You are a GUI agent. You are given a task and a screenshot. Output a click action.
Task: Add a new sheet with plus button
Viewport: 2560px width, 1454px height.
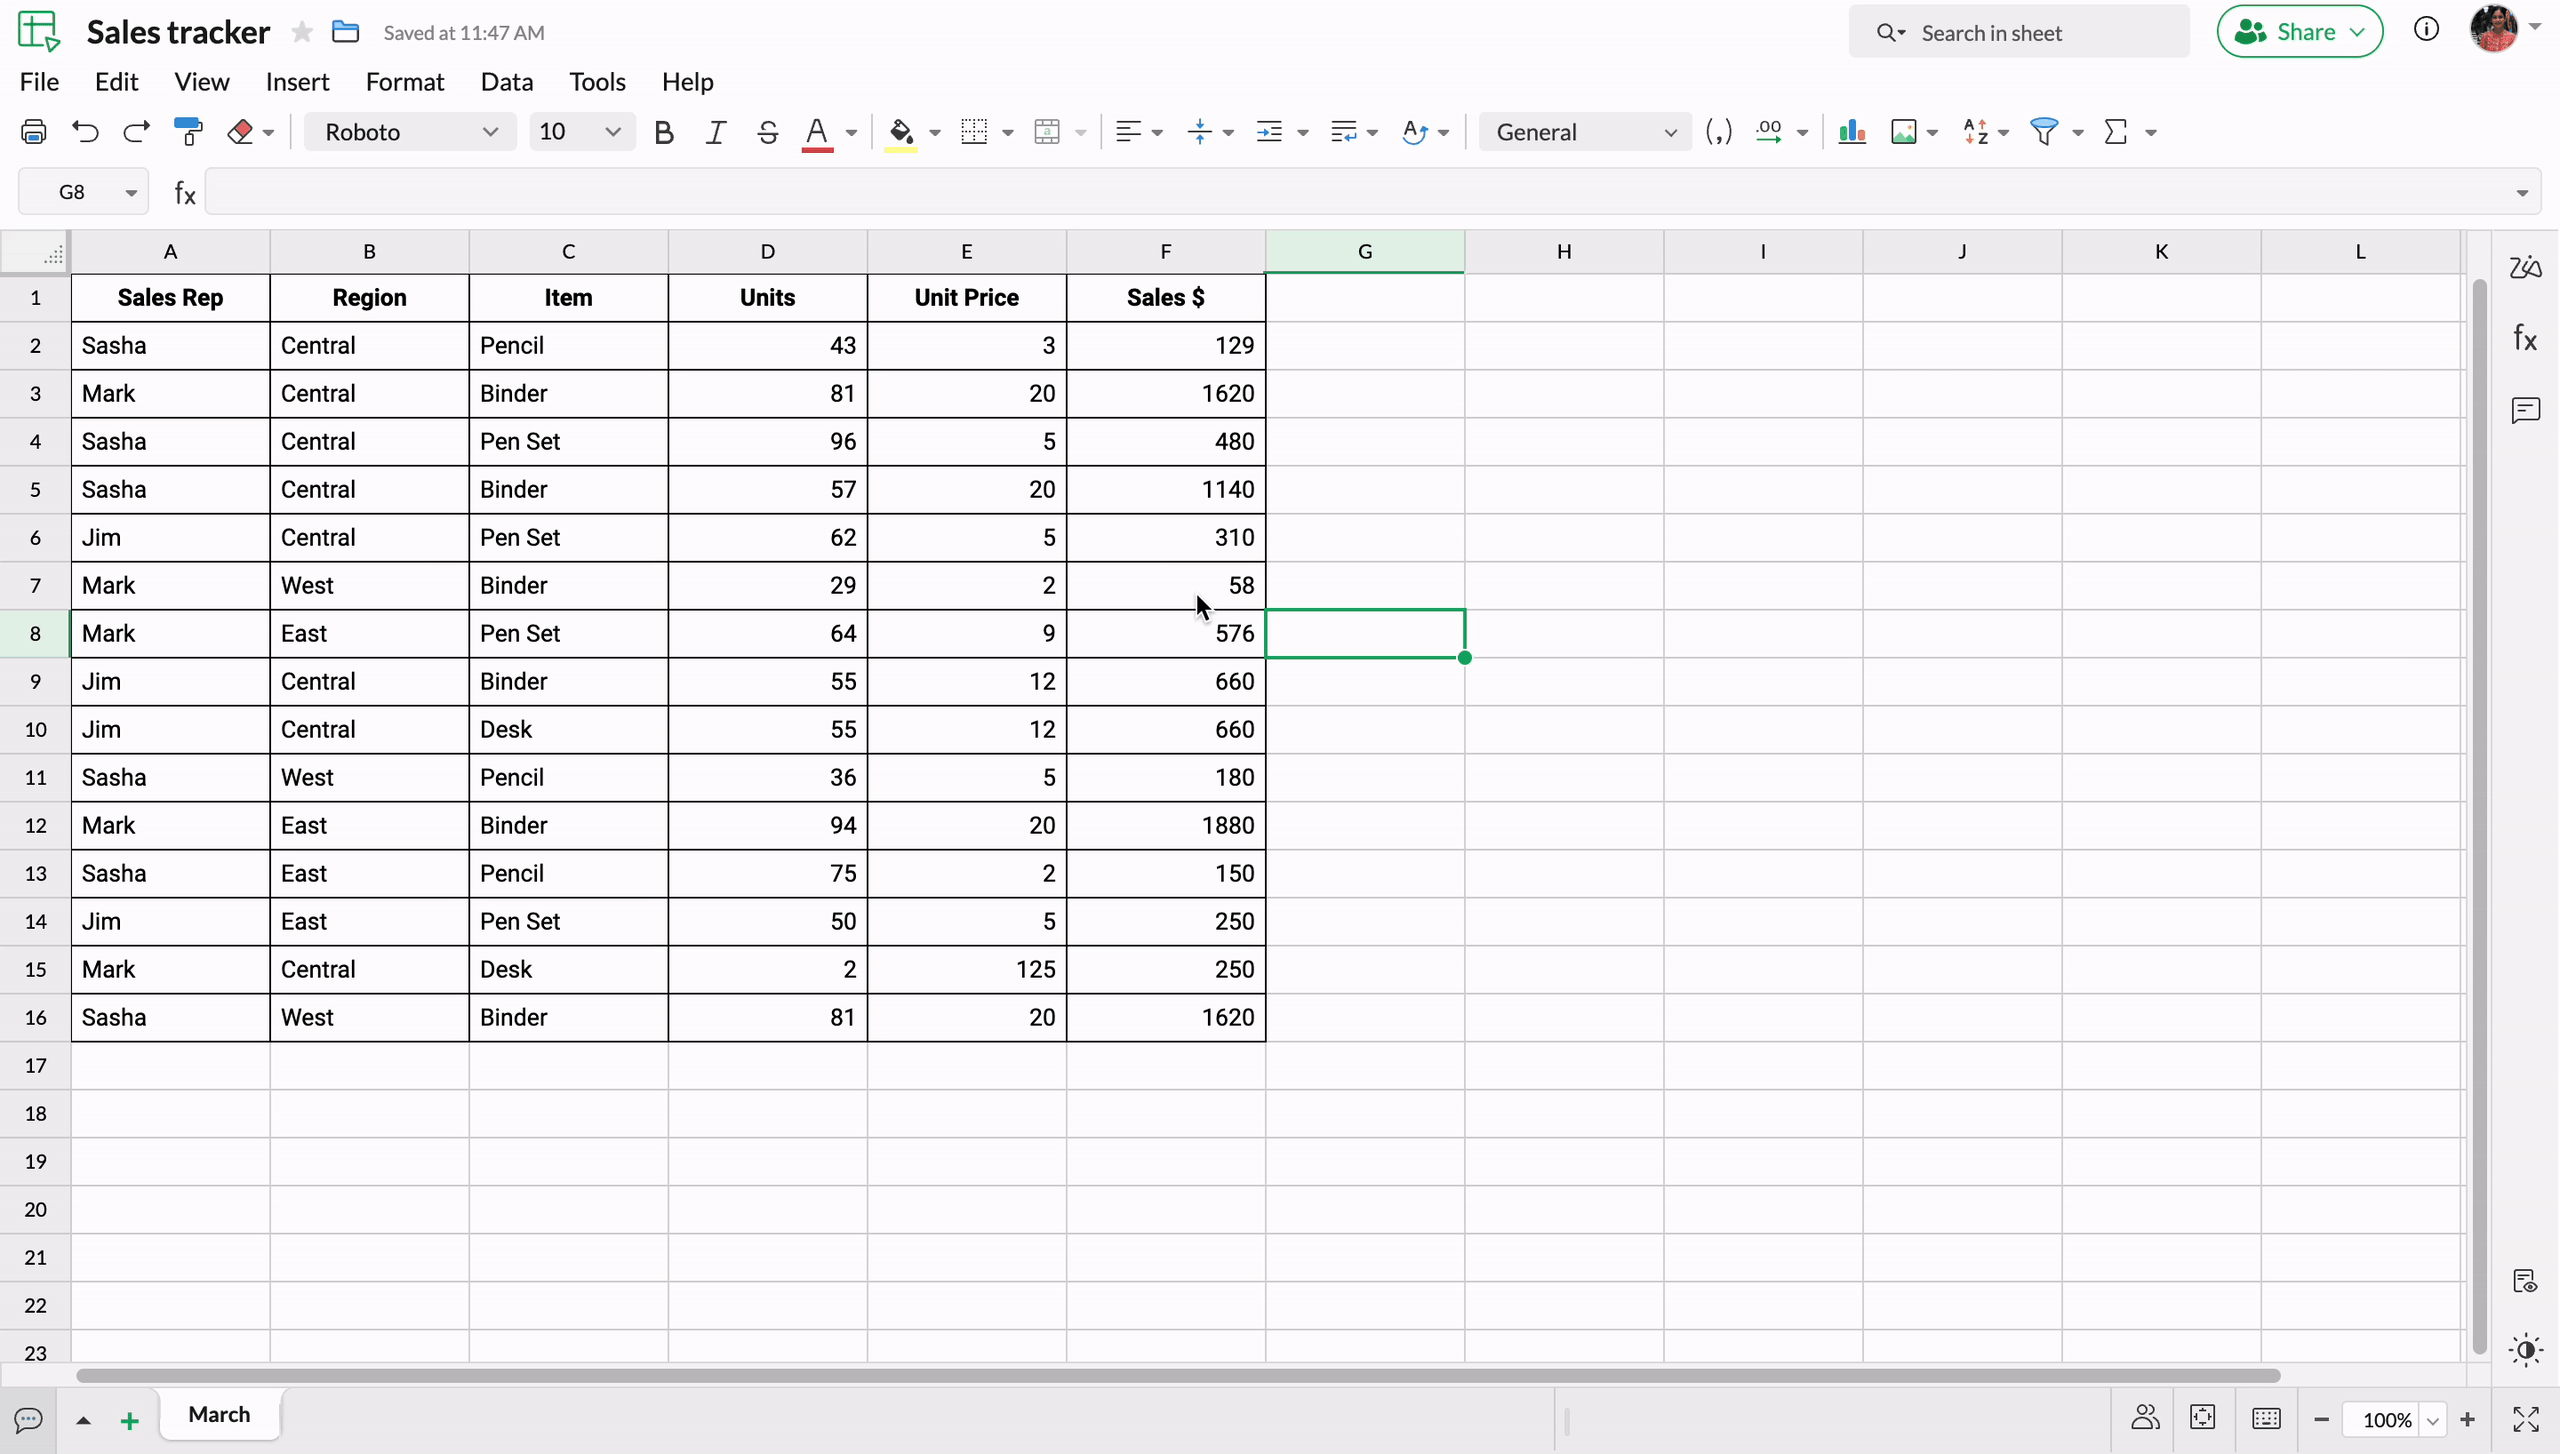(129, 1420)
